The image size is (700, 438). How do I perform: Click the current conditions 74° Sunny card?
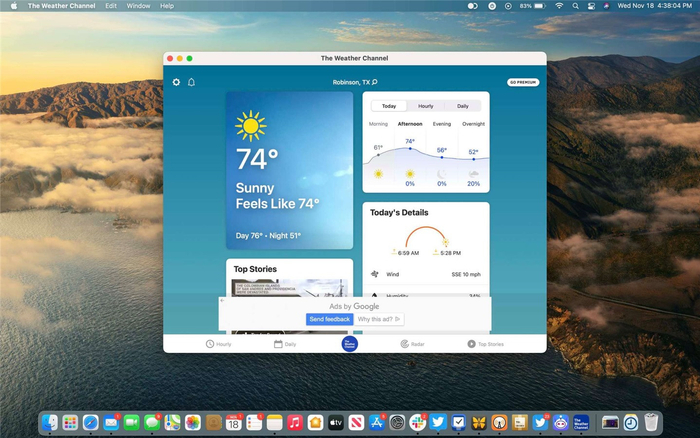click(x=289, y=170)
